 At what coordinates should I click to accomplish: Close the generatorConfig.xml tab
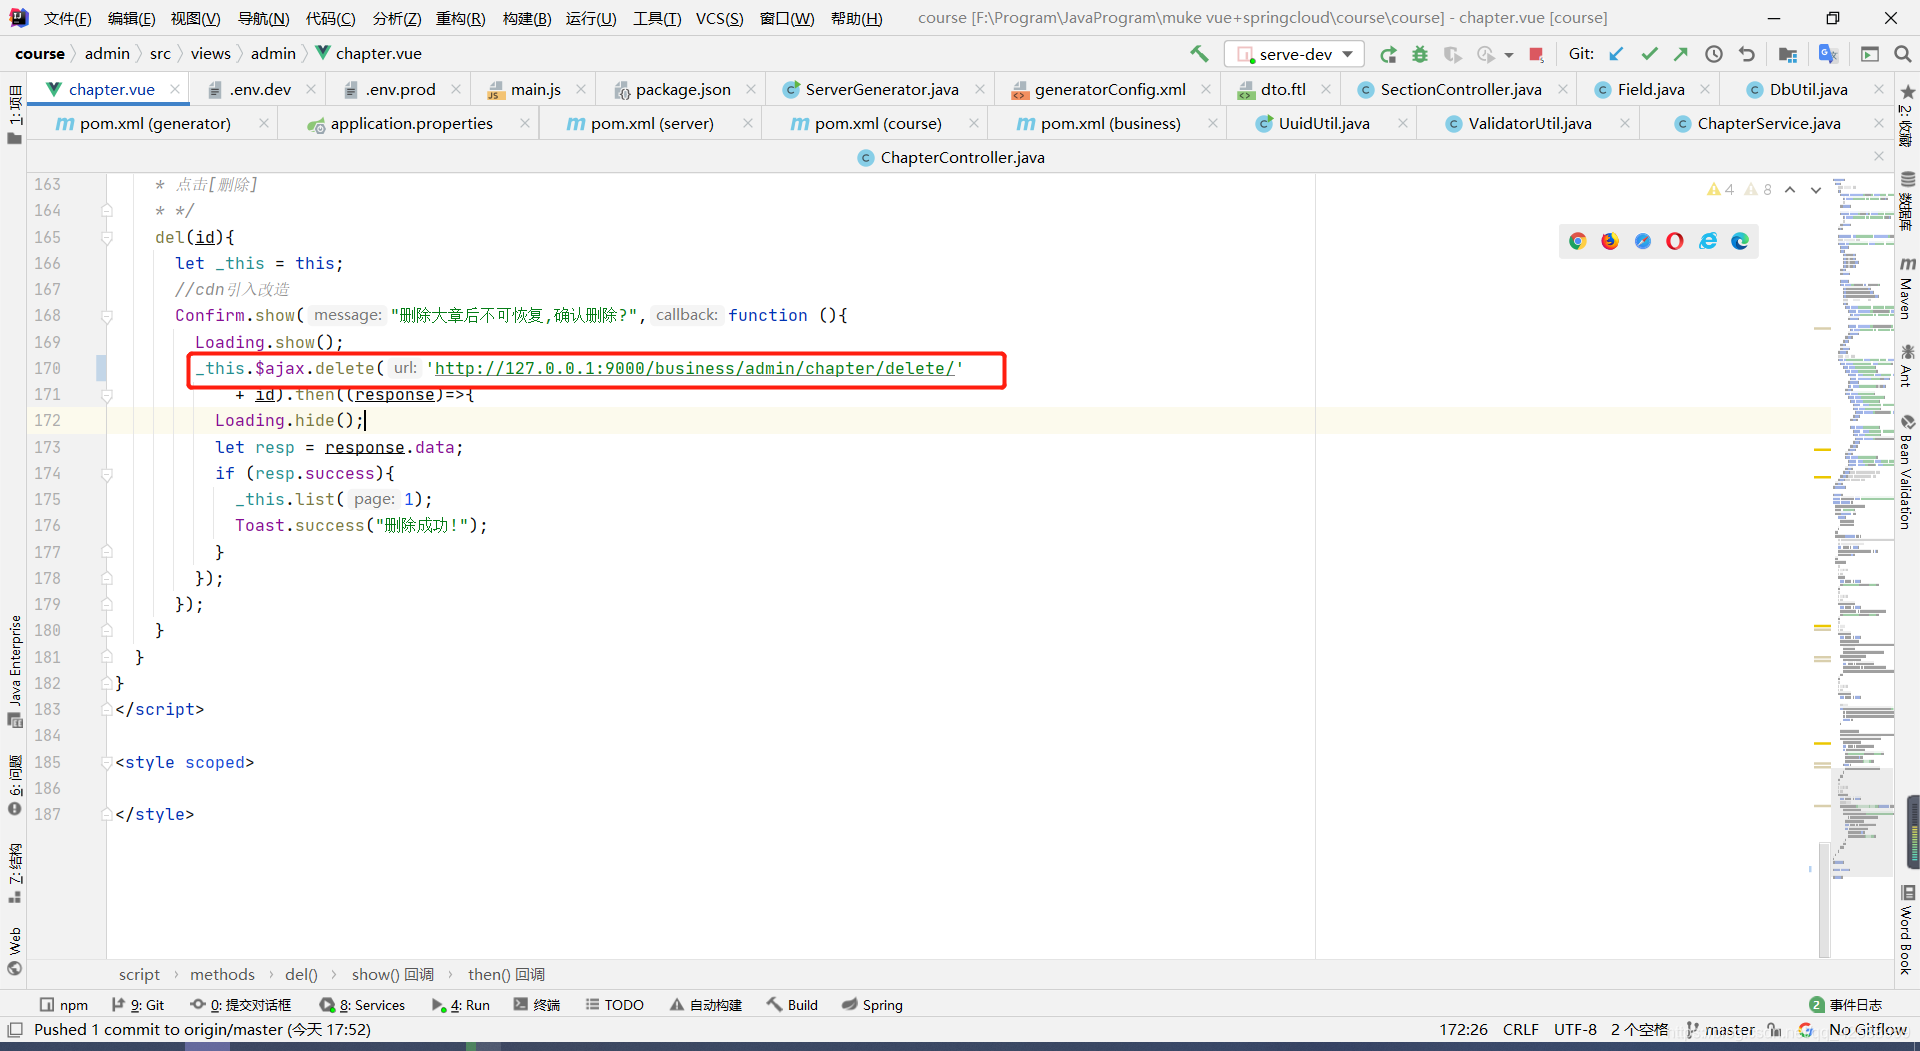click(x=1205, y=89)
